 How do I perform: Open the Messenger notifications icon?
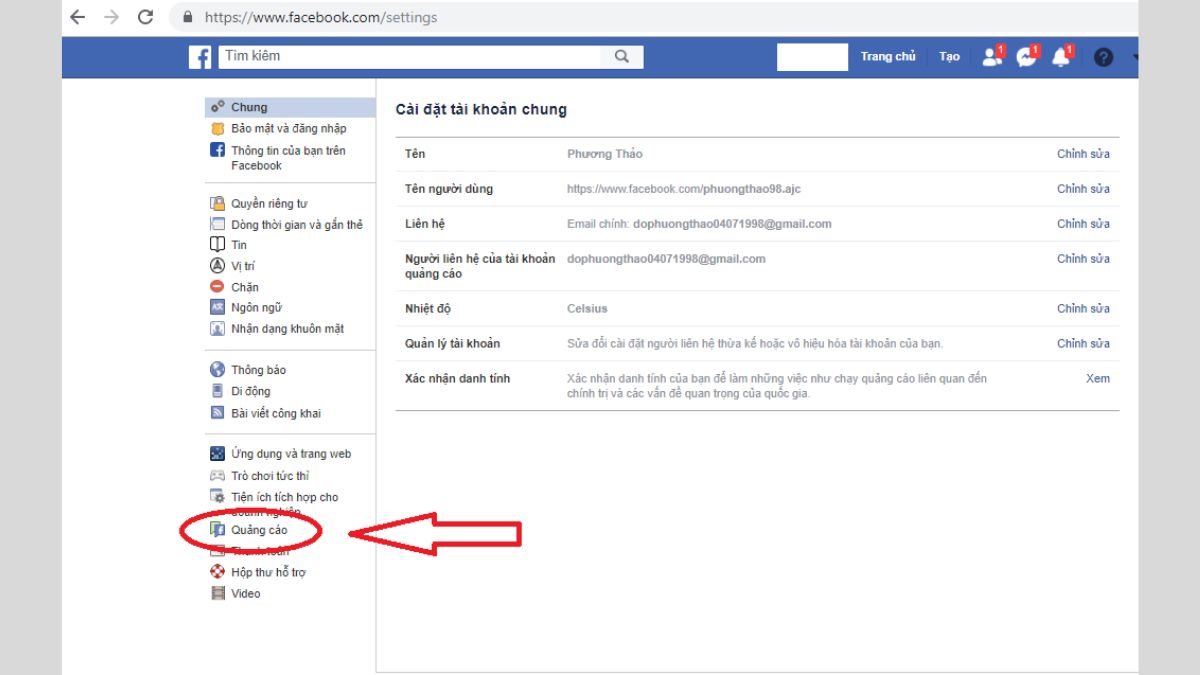pos(1026,57)
